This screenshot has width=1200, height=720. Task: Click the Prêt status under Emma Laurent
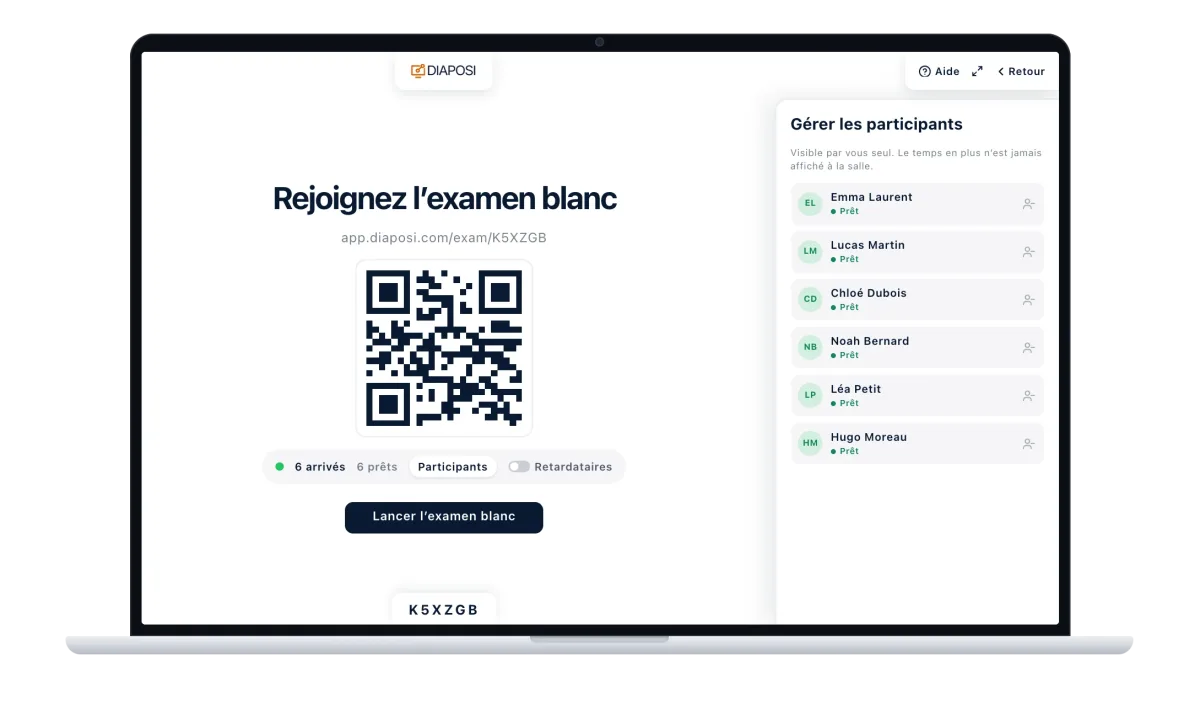pos(845,211)
